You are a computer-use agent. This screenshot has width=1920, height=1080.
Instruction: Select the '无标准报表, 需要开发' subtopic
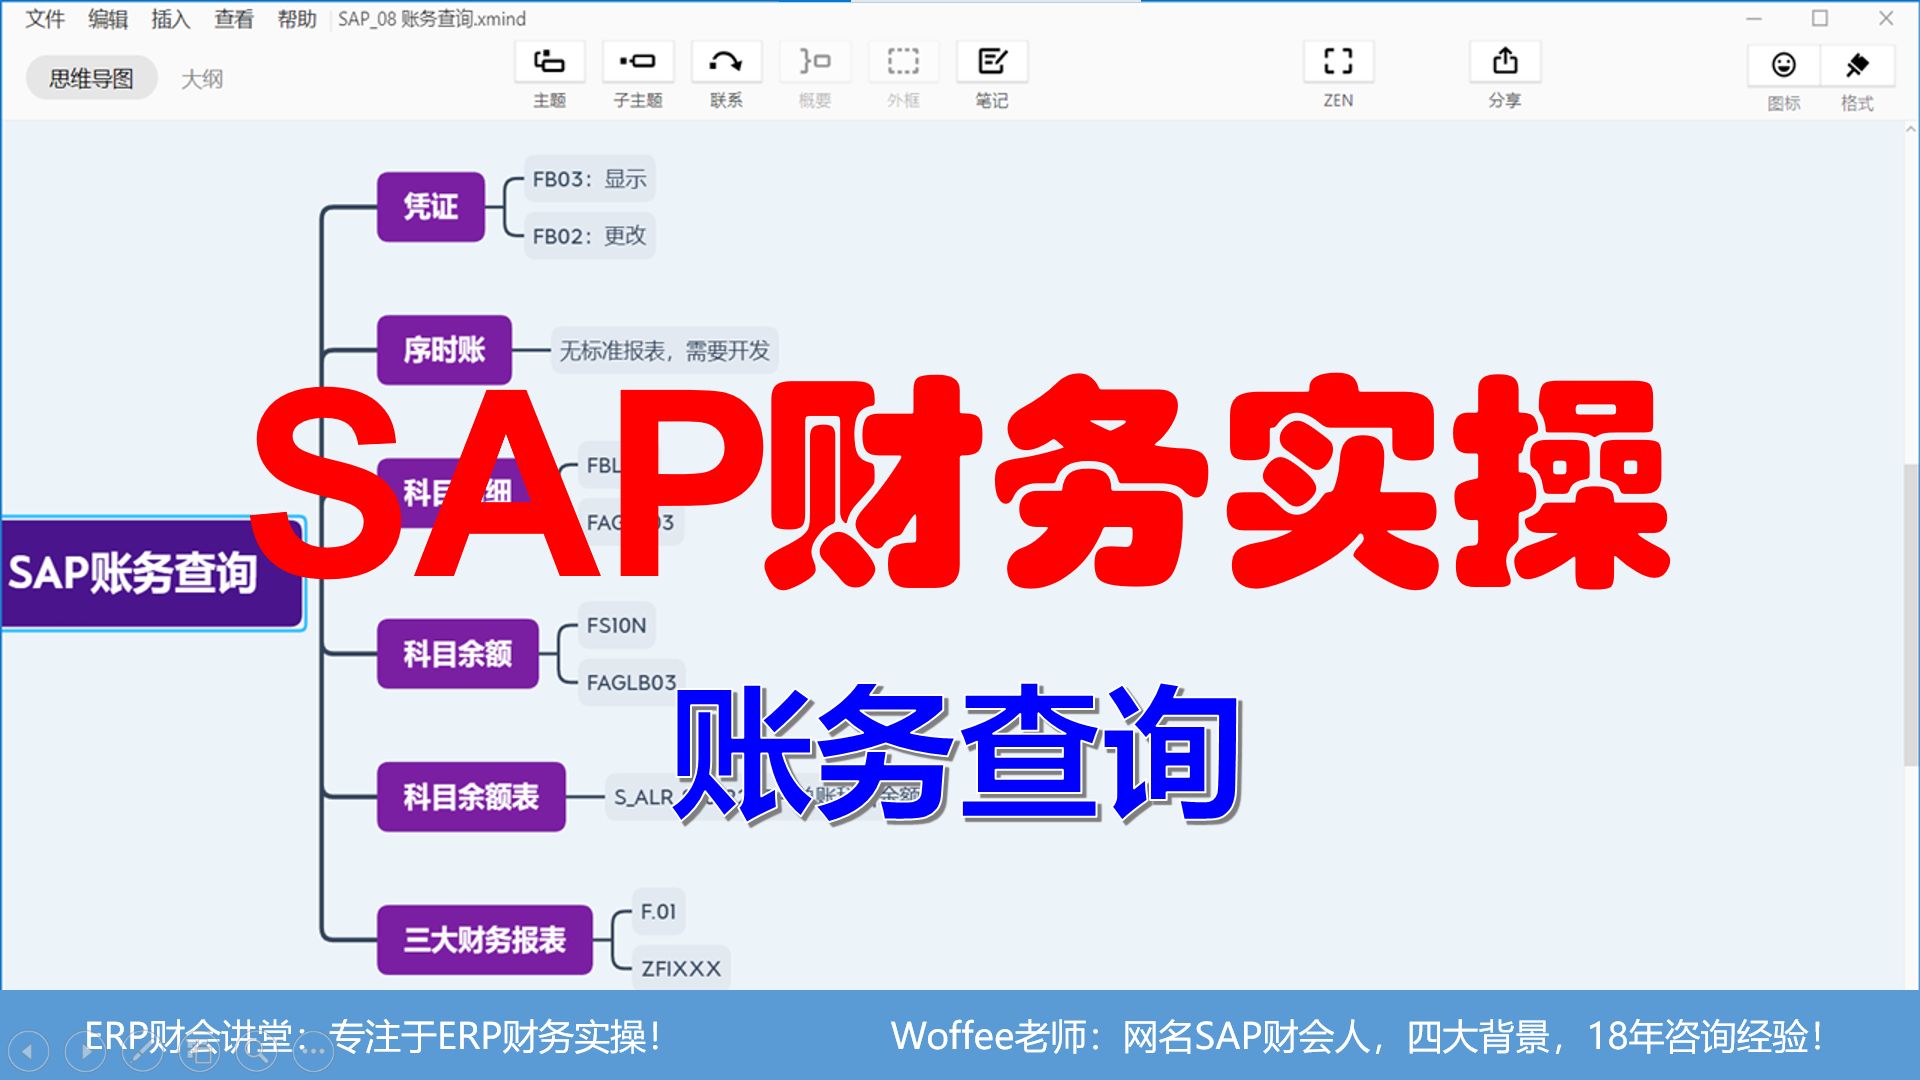665,351
